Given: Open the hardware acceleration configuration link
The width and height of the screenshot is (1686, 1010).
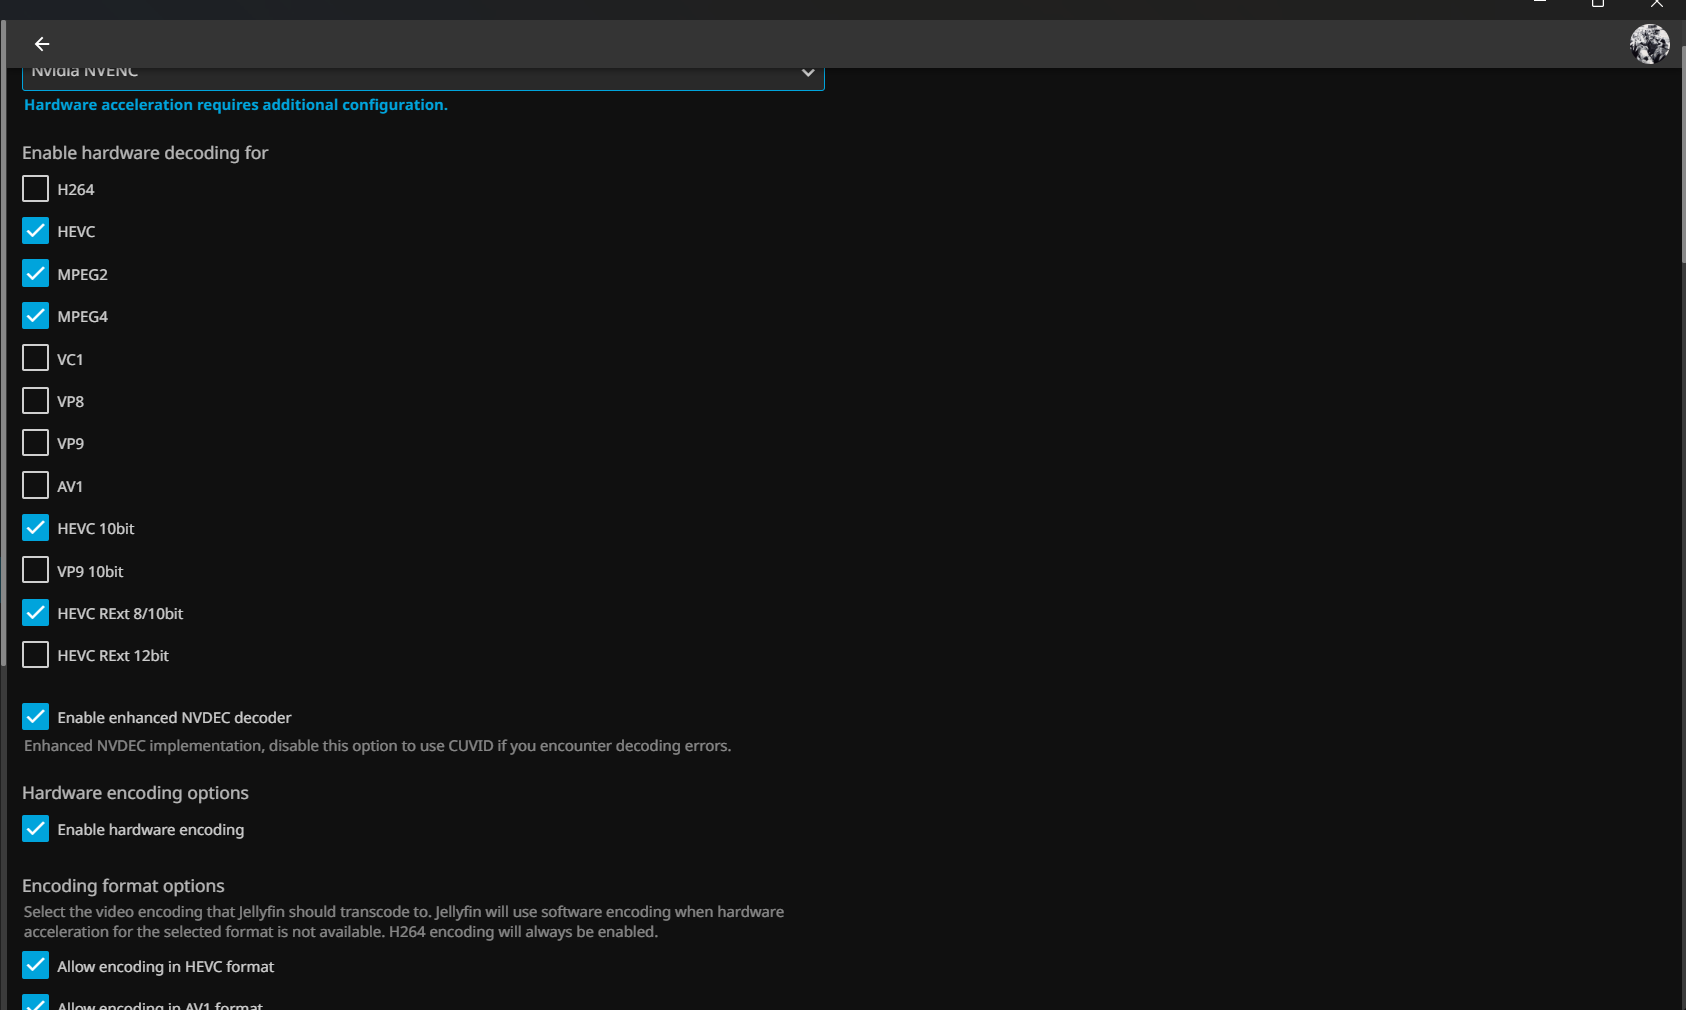Looking at the screenshot, I should [235, 105].
